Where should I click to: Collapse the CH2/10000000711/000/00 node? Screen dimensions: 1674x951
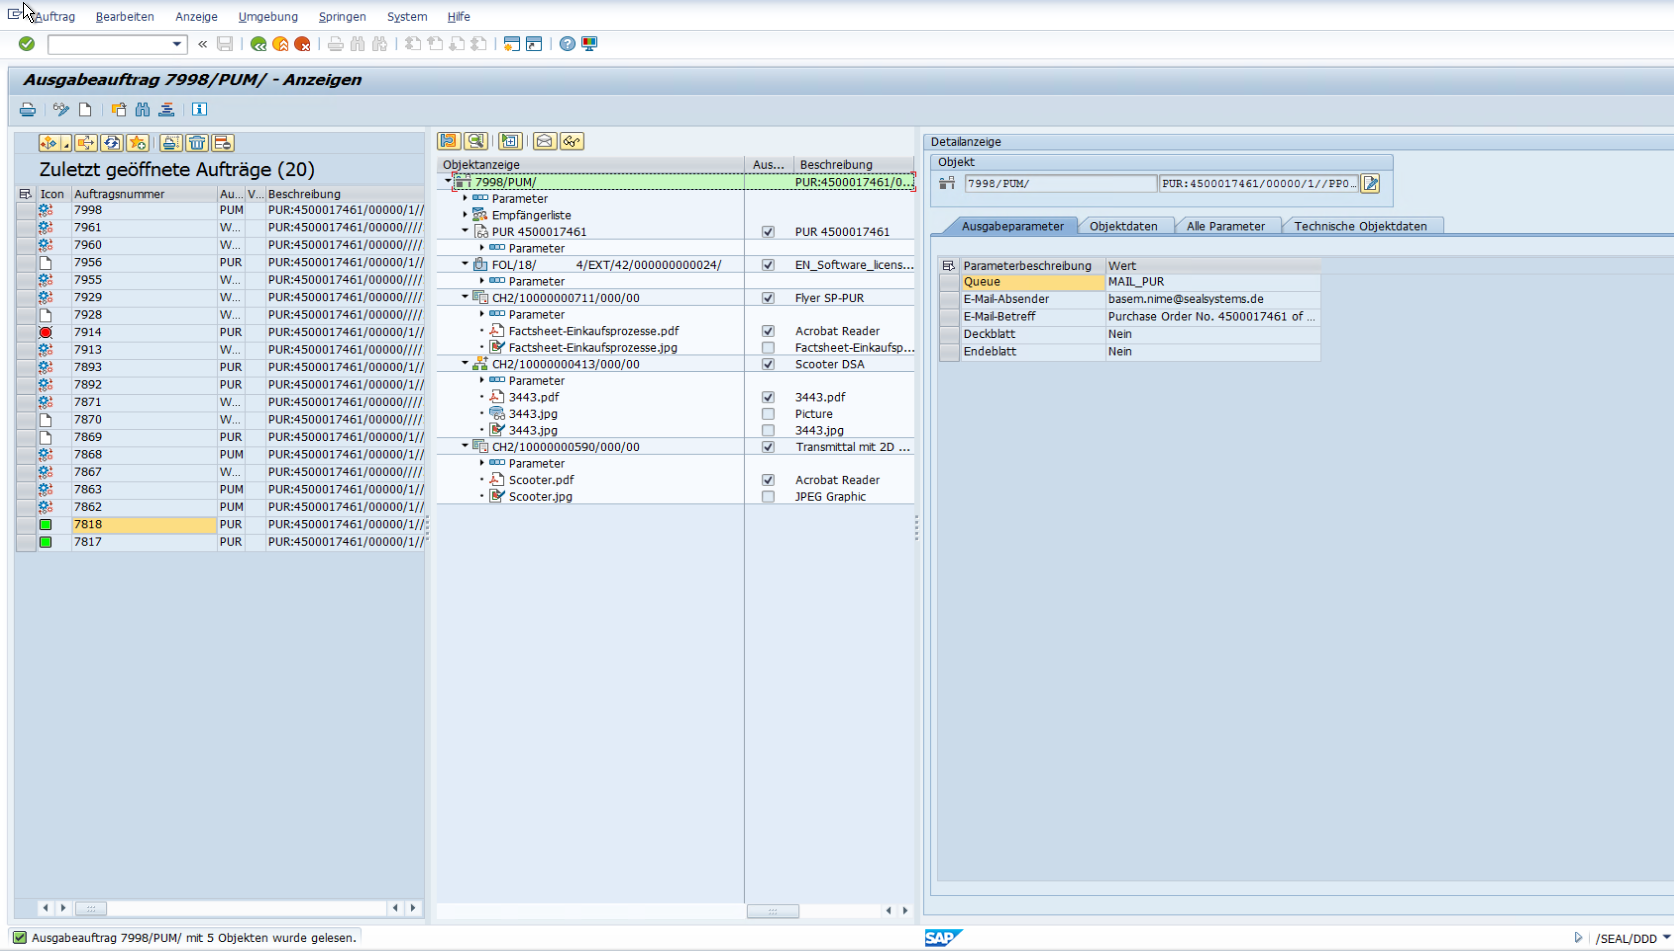(465, 297)
